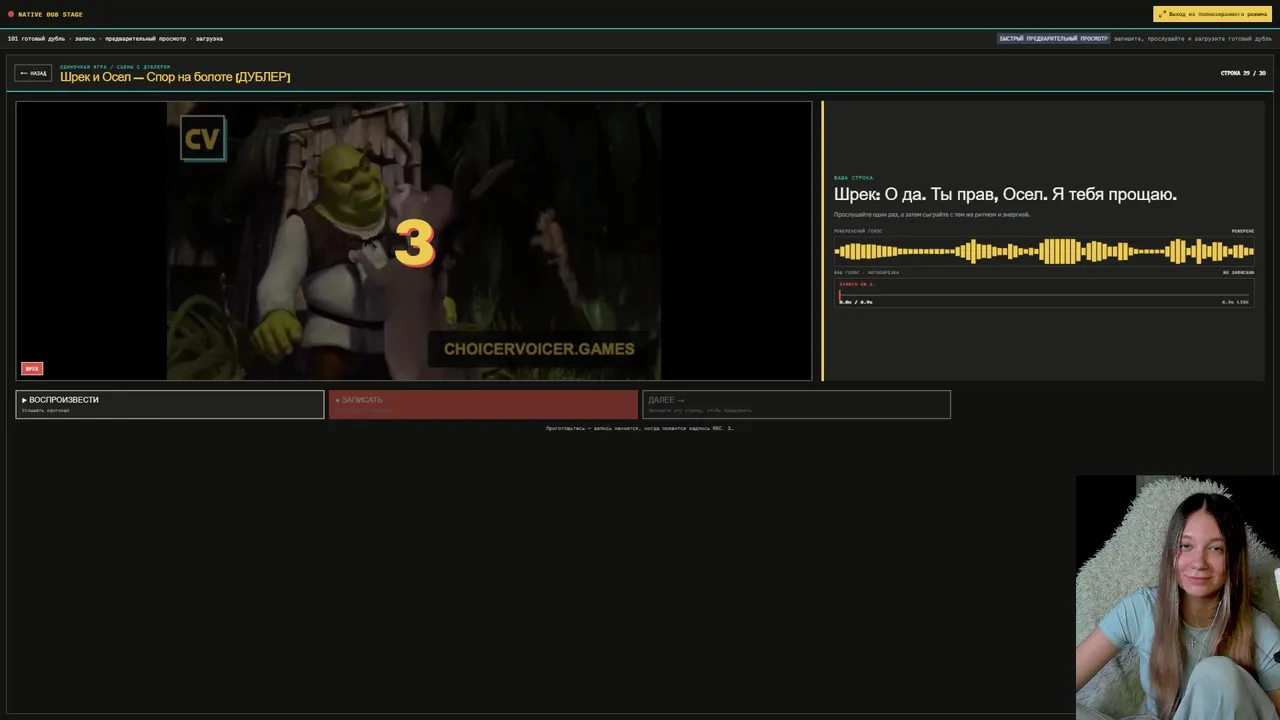Click the countdown hint below the buttons
The height and width of the screenshot is (720, 1280).
tap(639, 428)
